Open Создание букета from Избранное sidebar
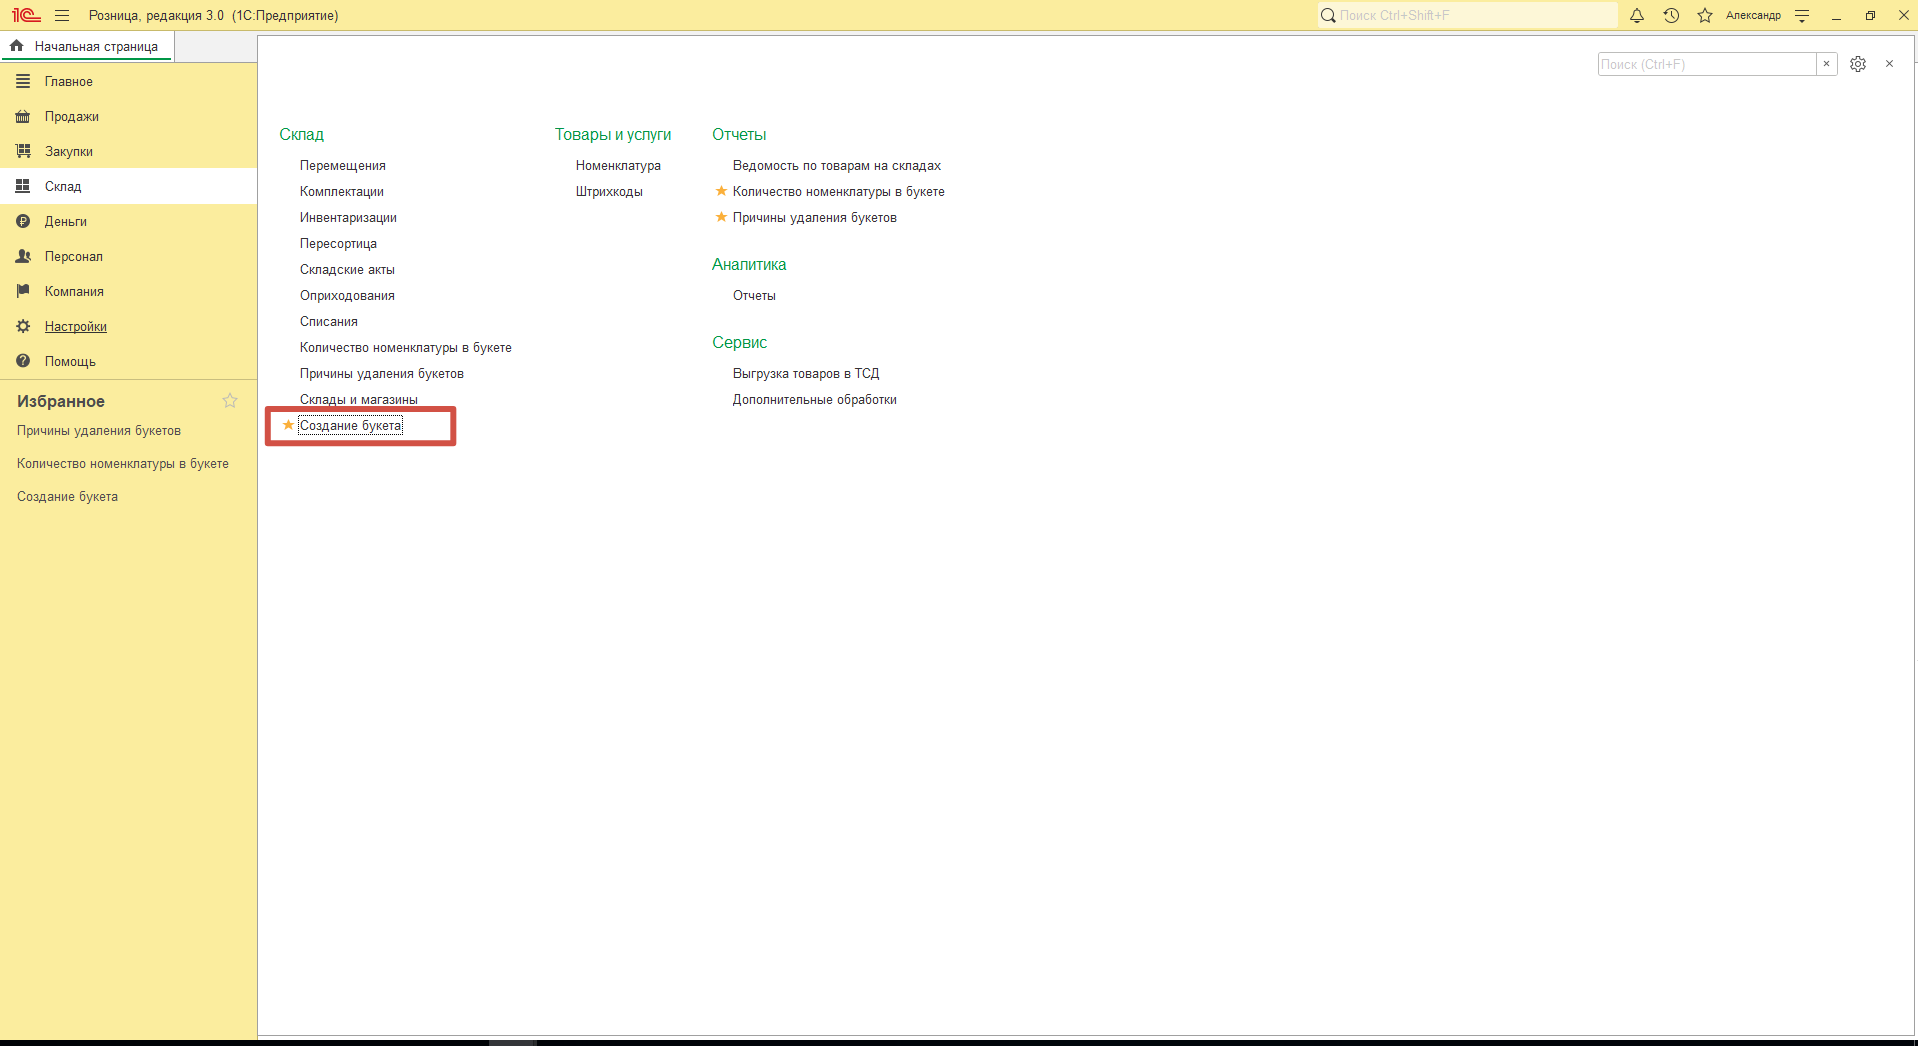This screenshot has height=1046, width=1918. pos(67,497)
